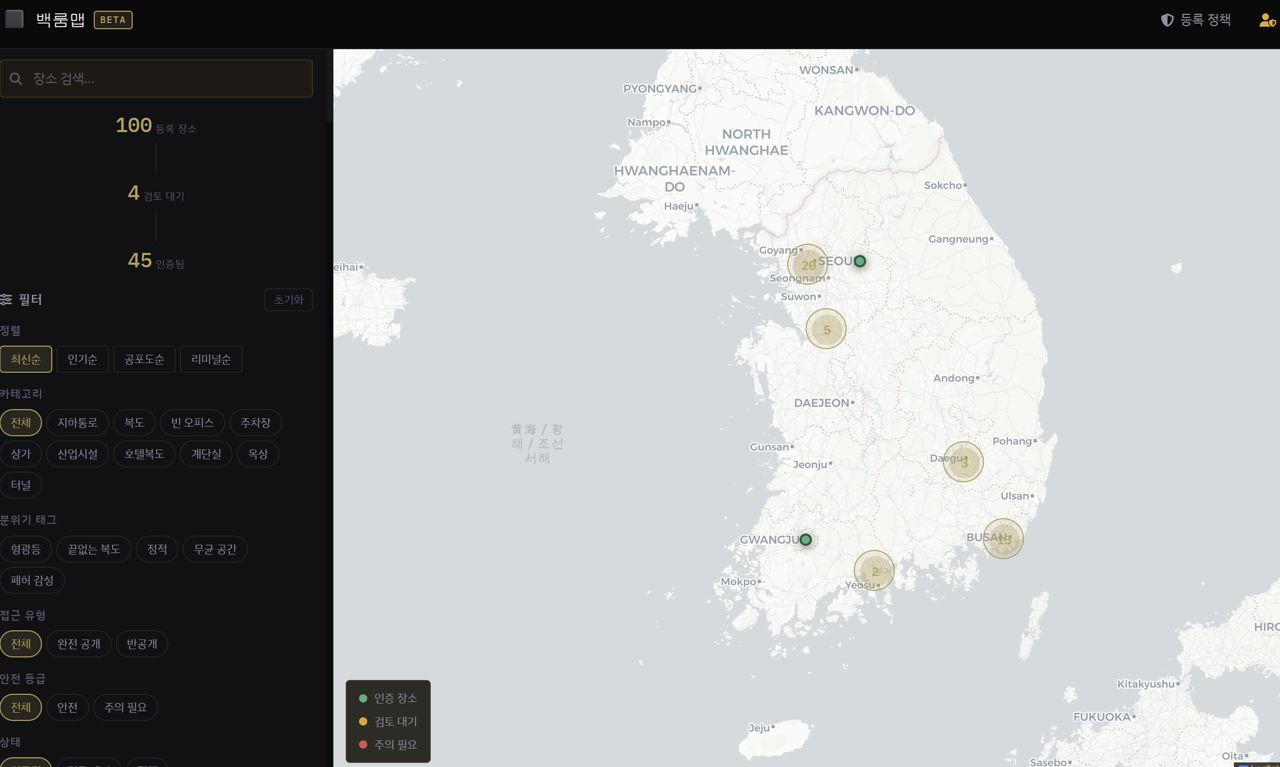Open the cluster marker showing 5
1280x767 pixels.
(826, 329)
